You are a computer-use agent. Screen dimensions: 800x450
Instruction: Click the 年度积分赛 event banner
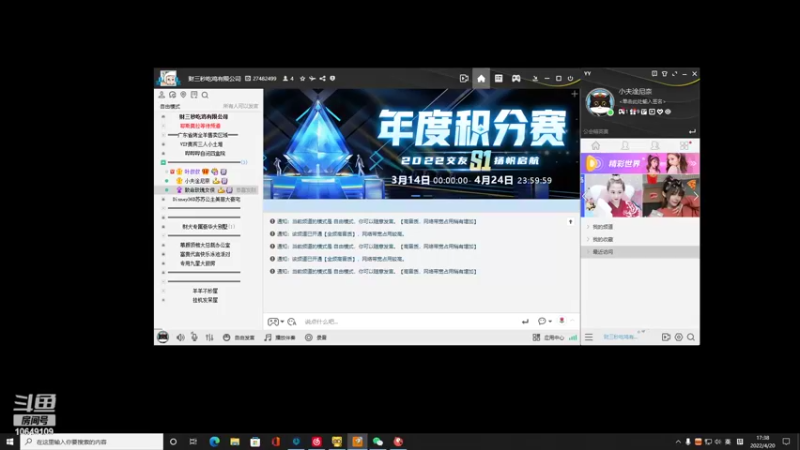(421, 144)
